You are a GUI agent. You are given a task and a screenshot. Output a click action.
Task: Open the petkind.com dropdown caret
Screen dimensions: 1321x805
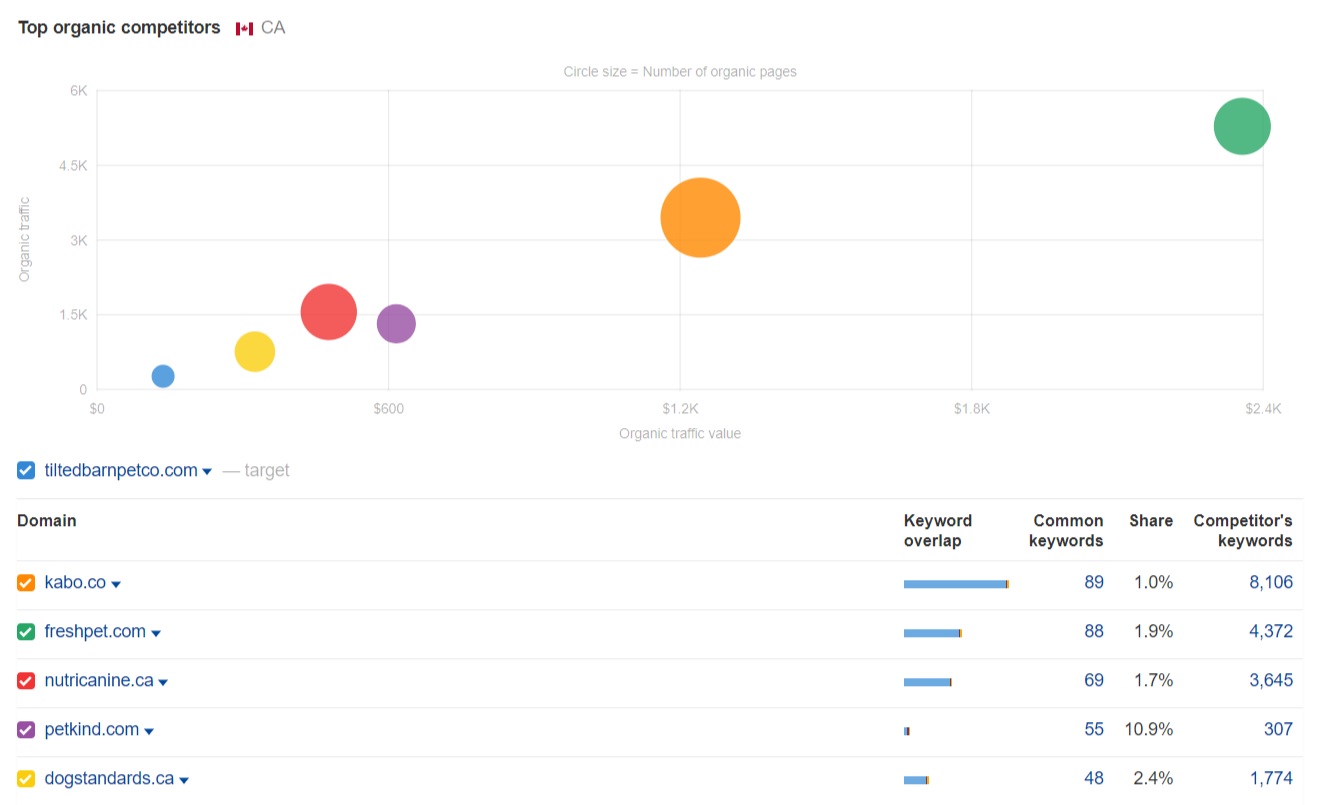[149, 732]
